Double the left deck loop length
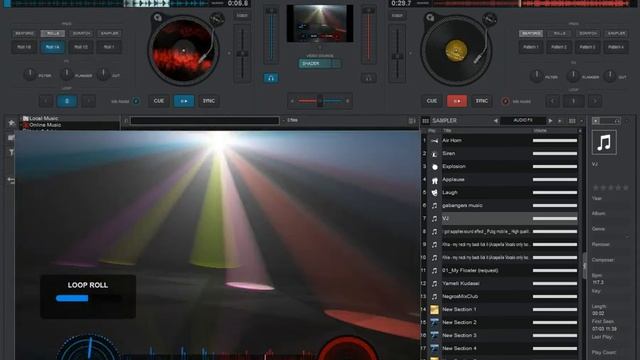The image size is (640, 360). (89, 101)
